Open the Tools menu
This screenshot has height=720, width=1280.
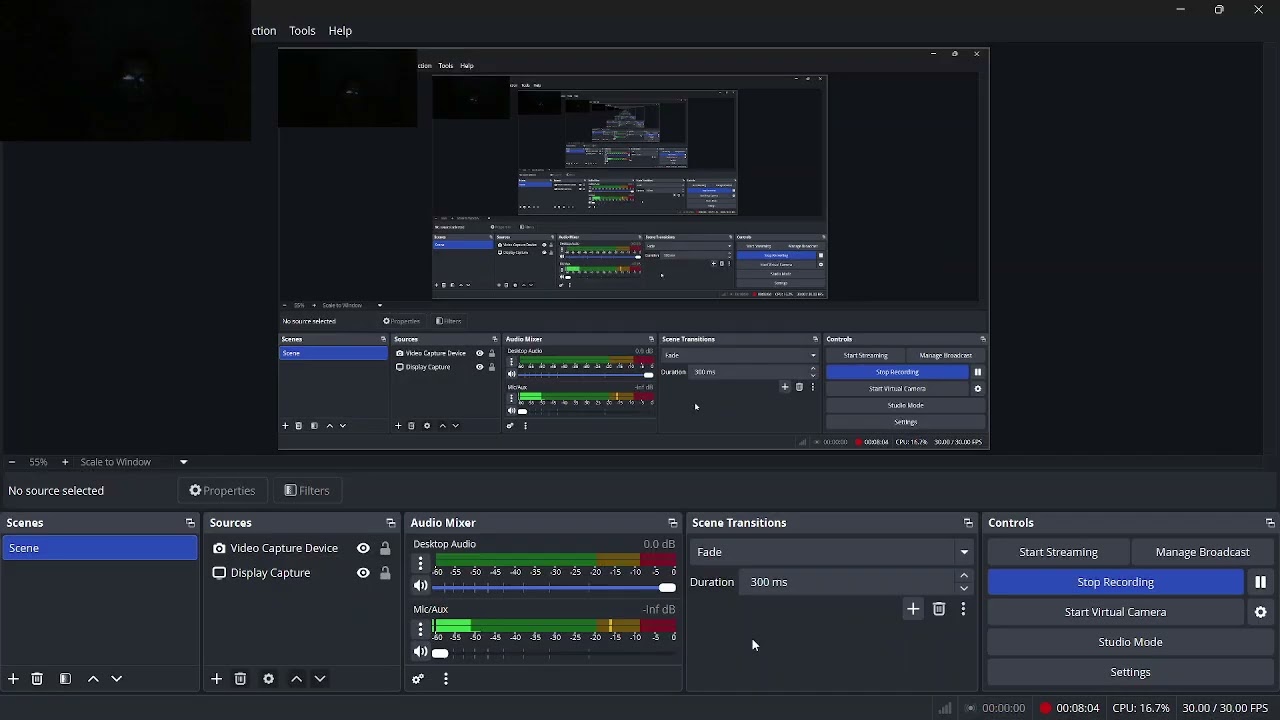coord(302,31)
